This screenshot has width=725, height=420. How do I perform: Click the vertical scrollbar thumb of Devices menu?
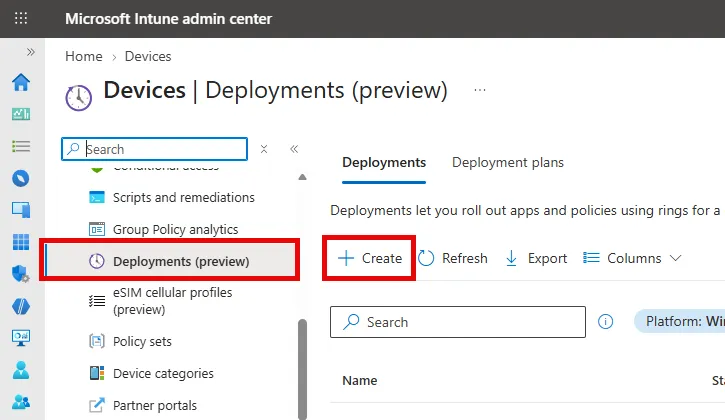point(302,369)
